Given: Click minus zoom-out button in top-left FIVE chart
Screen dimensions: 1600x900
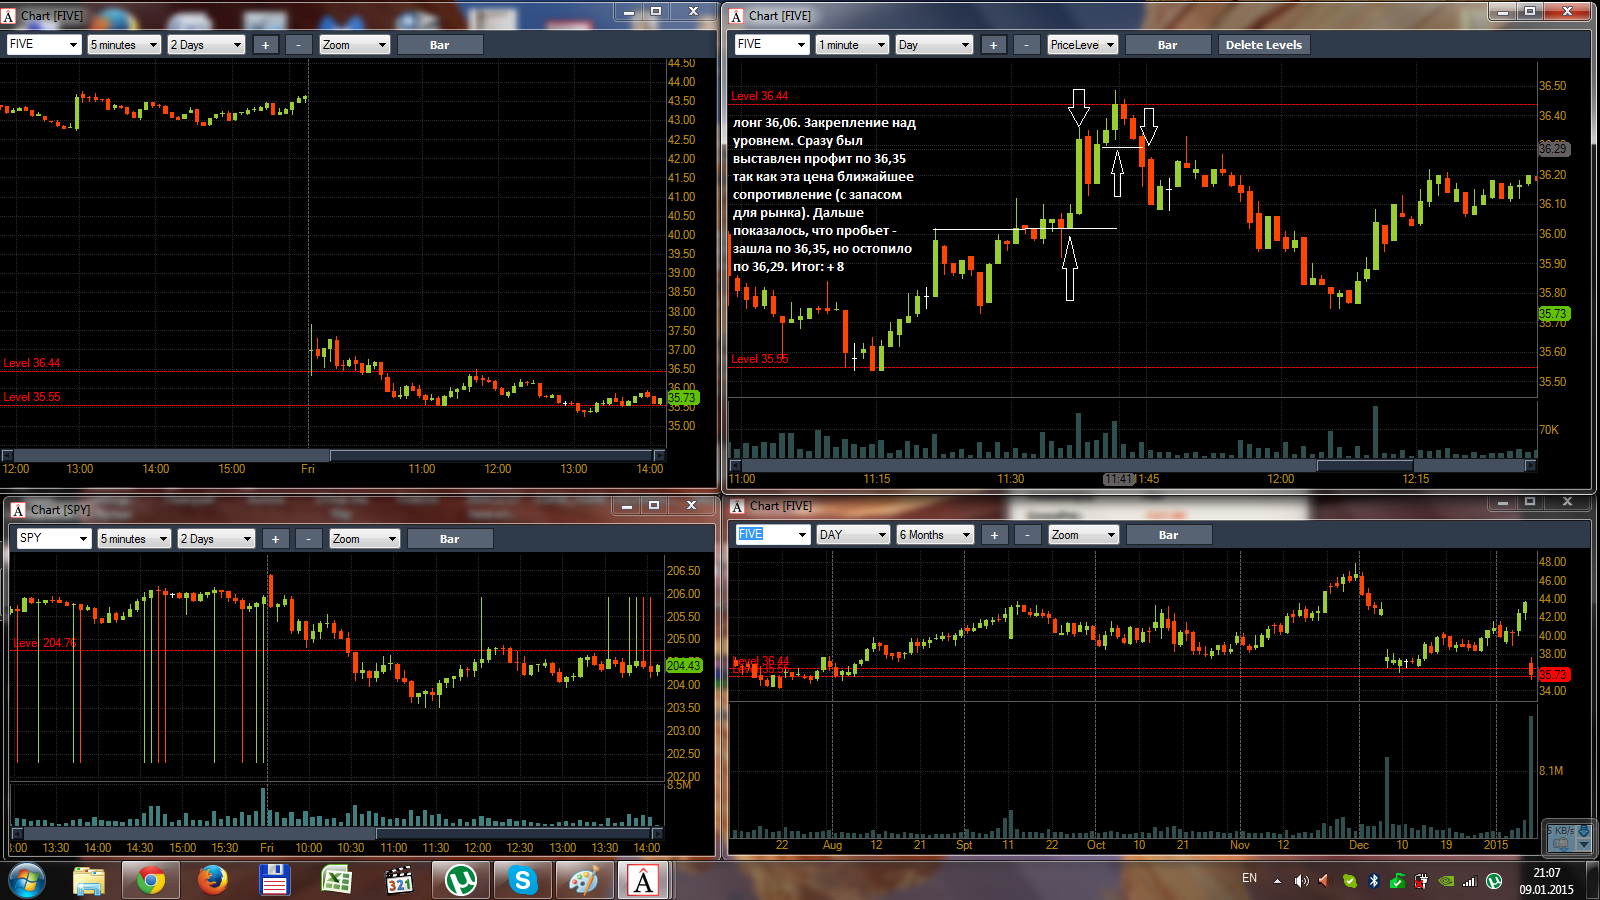Looking at the screenshot, I should click(x=299, y=45).
